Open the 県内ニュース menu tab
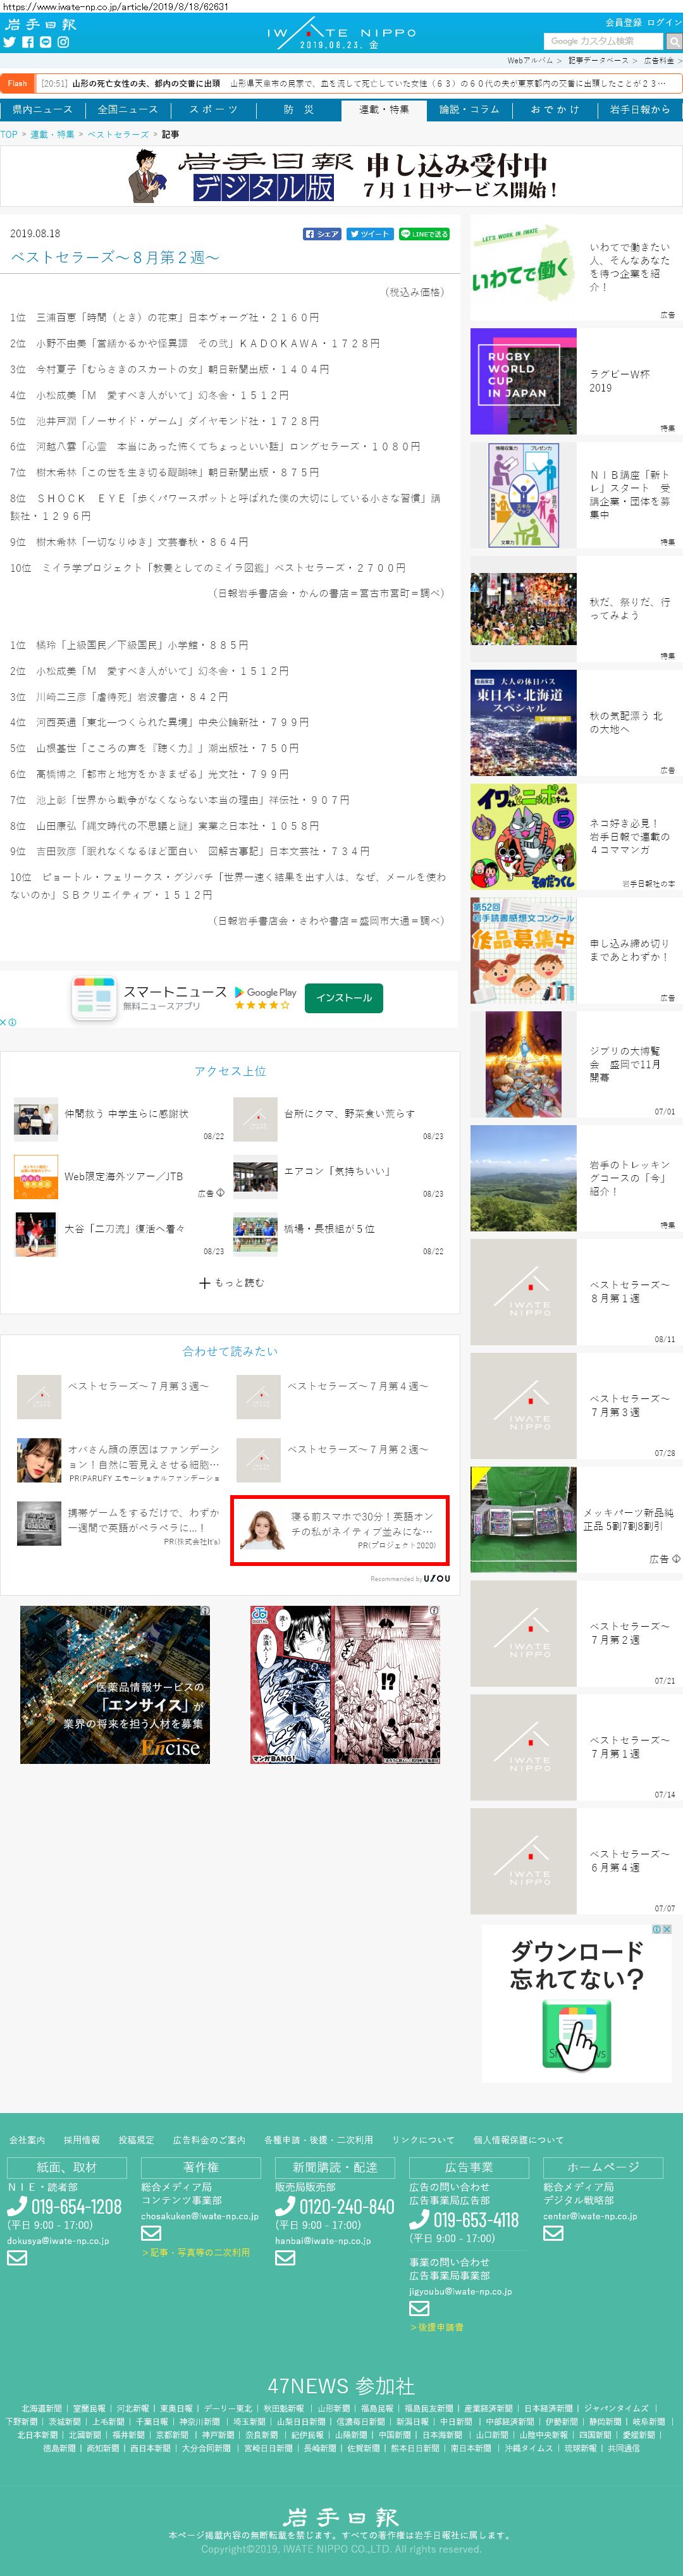This screenshot has width=683, height=2576. tap(43, 109)
